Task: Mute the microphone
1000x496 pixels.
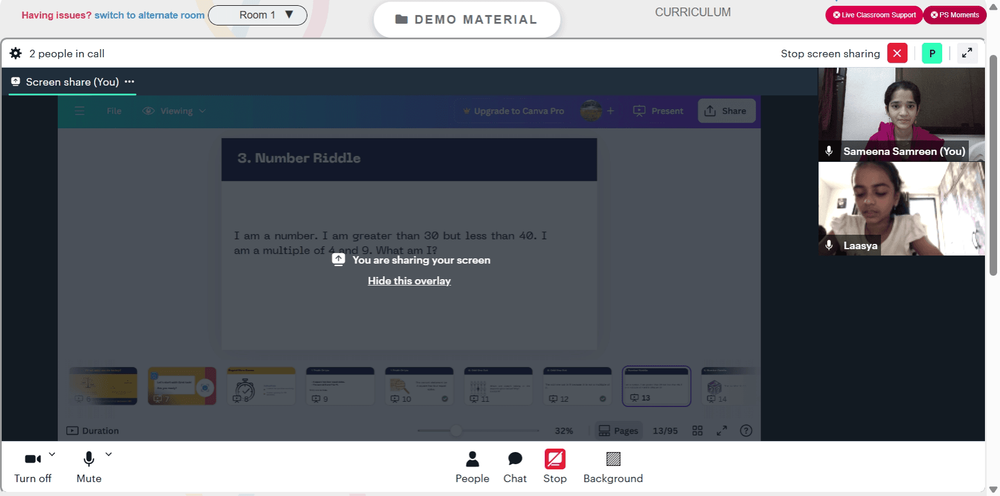Action: pyautogui.click(x=89, y=467)
